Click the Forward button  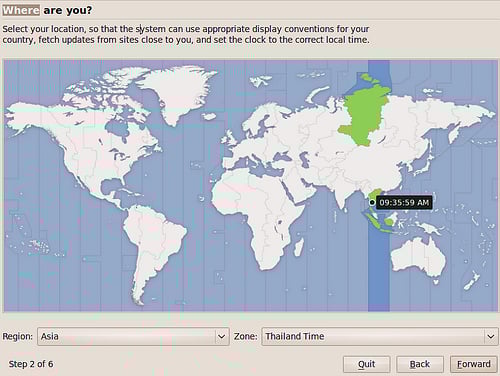coord(473,364)
